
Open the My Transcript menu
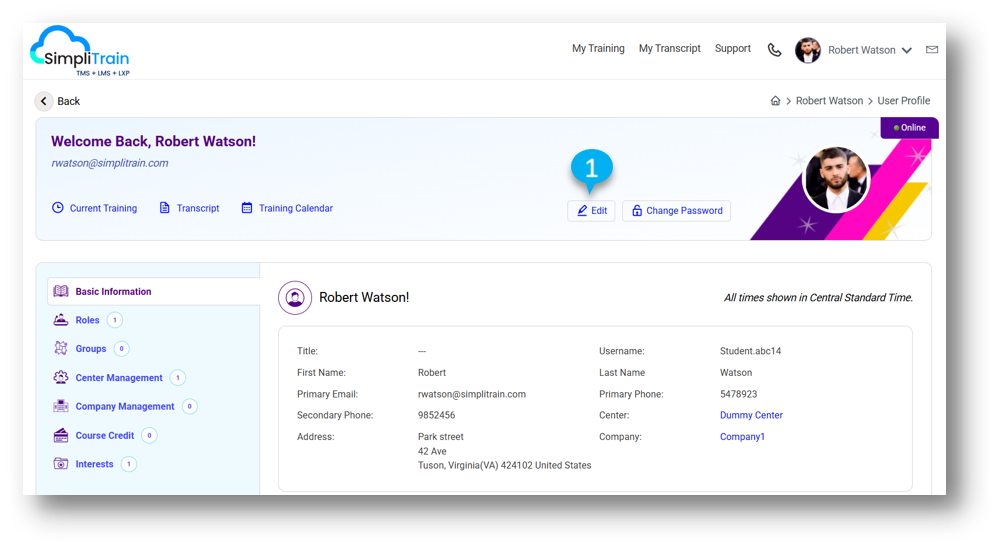pos(669,49)
